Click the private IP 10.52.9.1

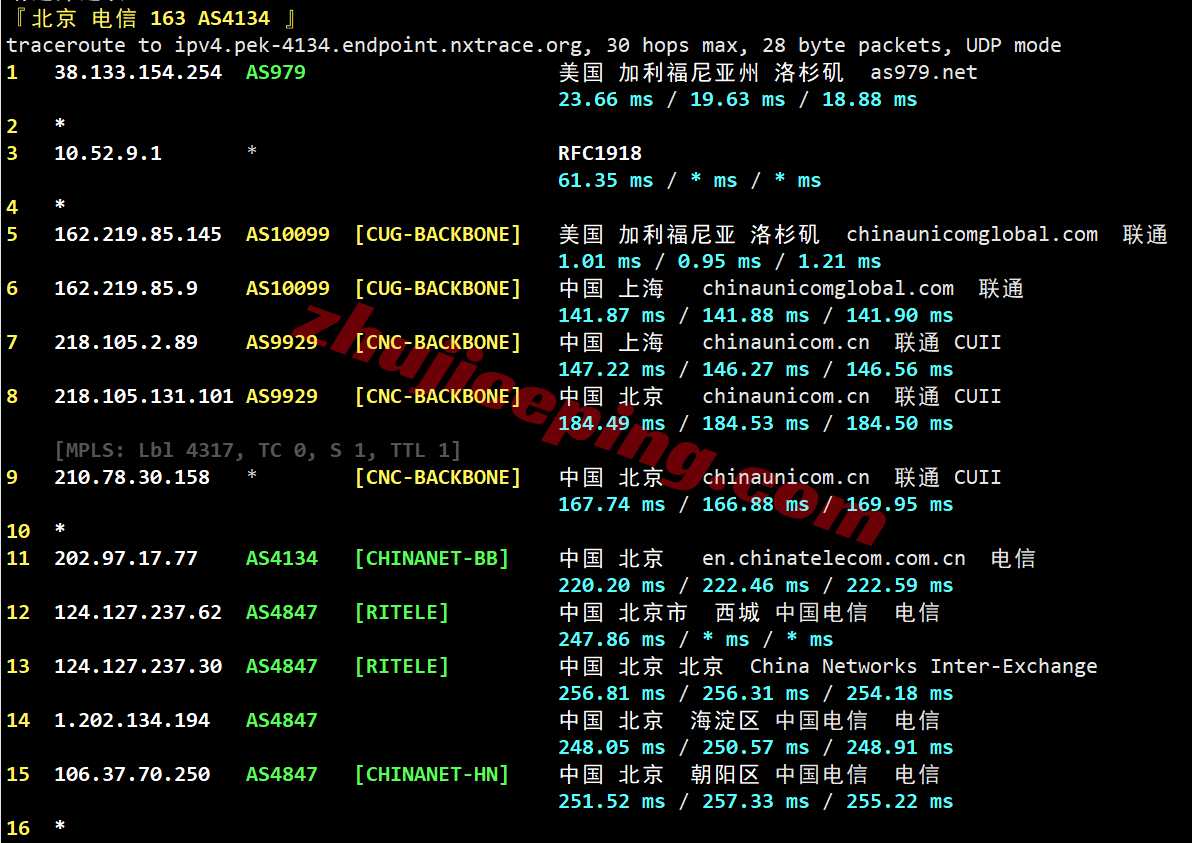pos(108,154)
